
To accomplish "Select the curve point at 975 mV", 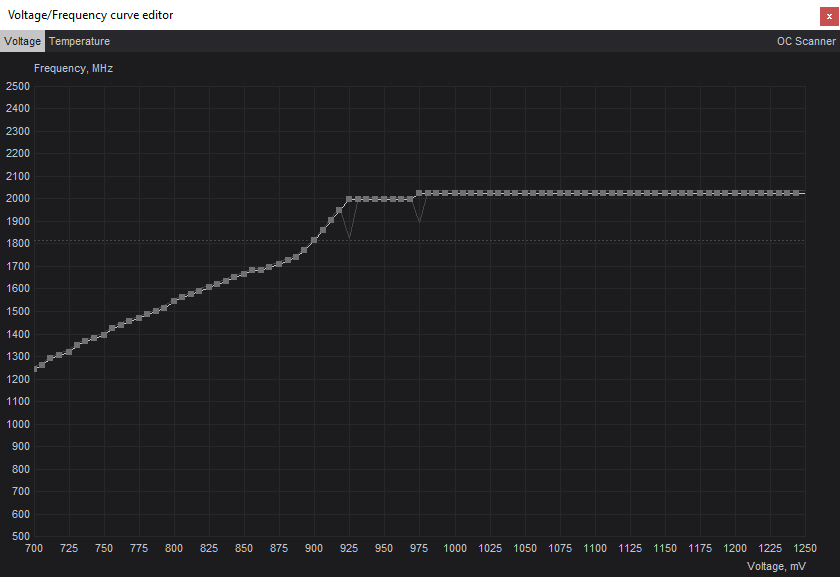I will click(x=419, y=193).
